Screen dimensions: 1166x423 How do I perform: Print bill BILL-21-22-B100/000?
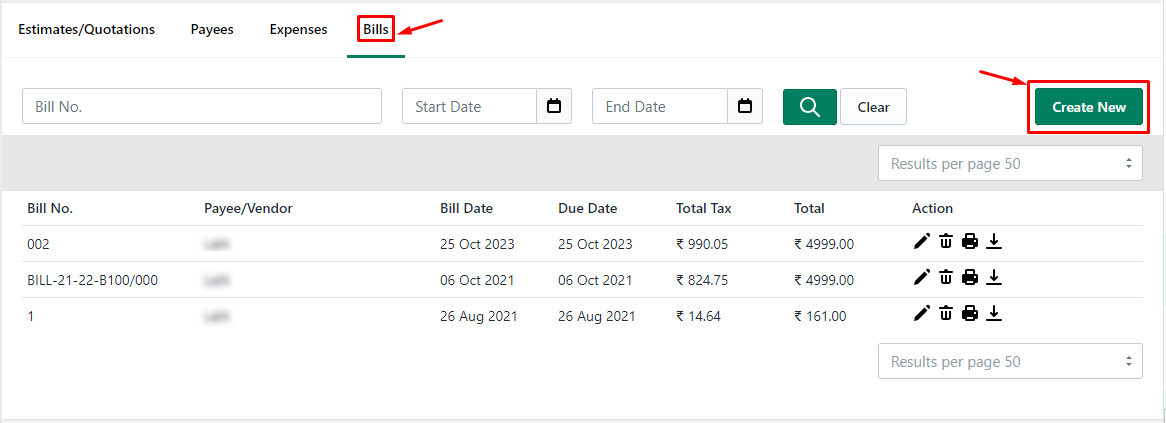click(970, 277)
